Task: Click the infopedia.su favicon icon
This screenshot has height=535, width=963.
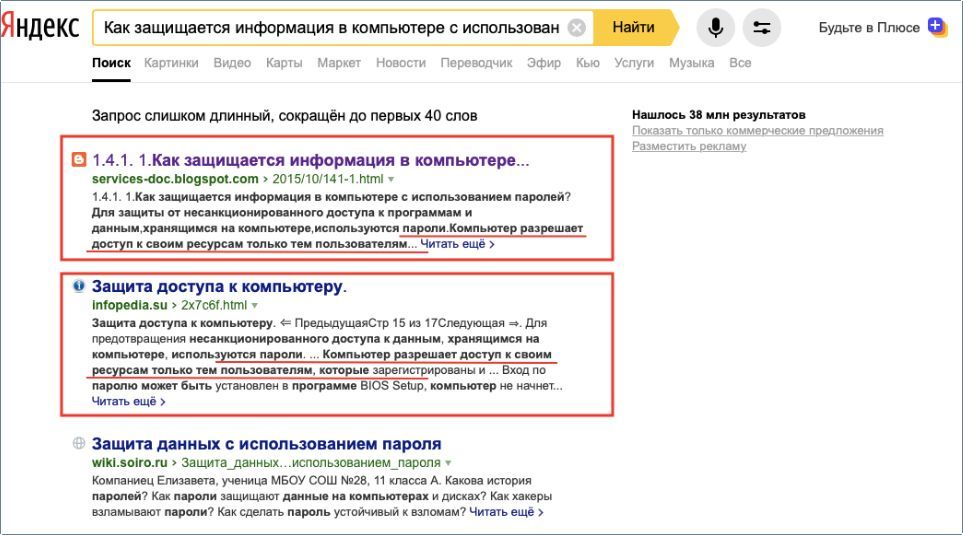Action: point(79,286)
